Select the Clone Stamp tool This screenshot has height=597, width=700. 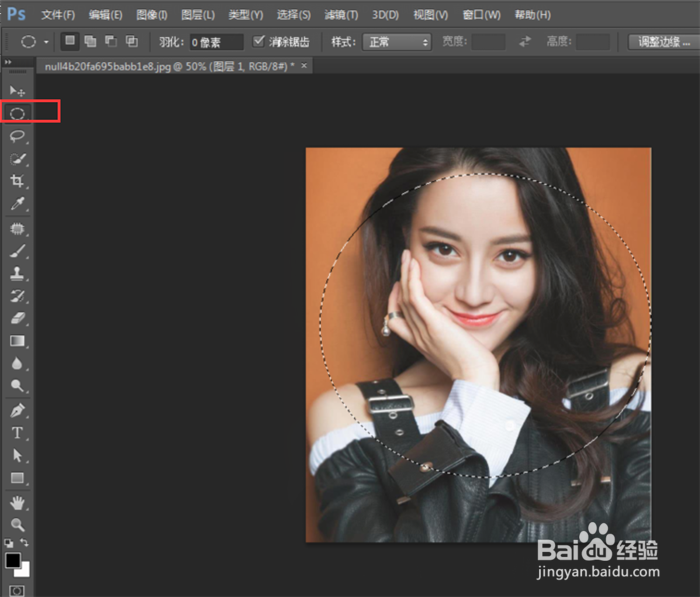pos(17,273)
